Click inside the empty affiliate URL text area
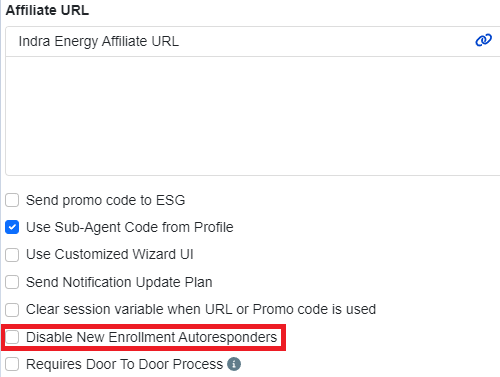Image resolution: width=500 pixels, height=377 pixels. click(253, 115)
